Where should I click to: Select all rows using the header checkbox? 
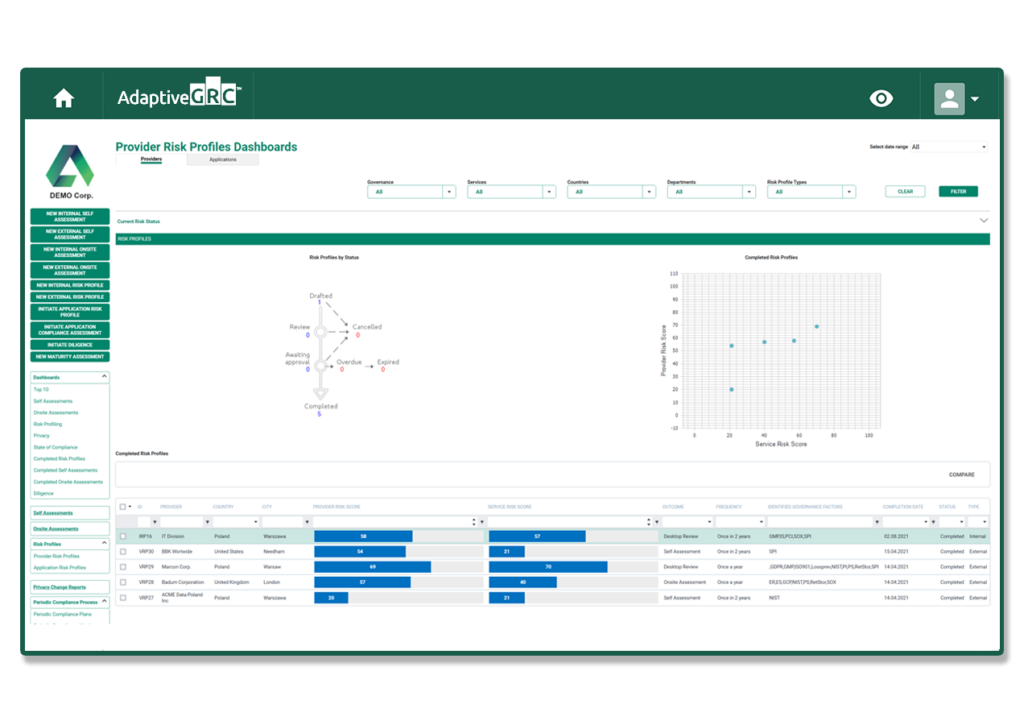pos(123,507)
